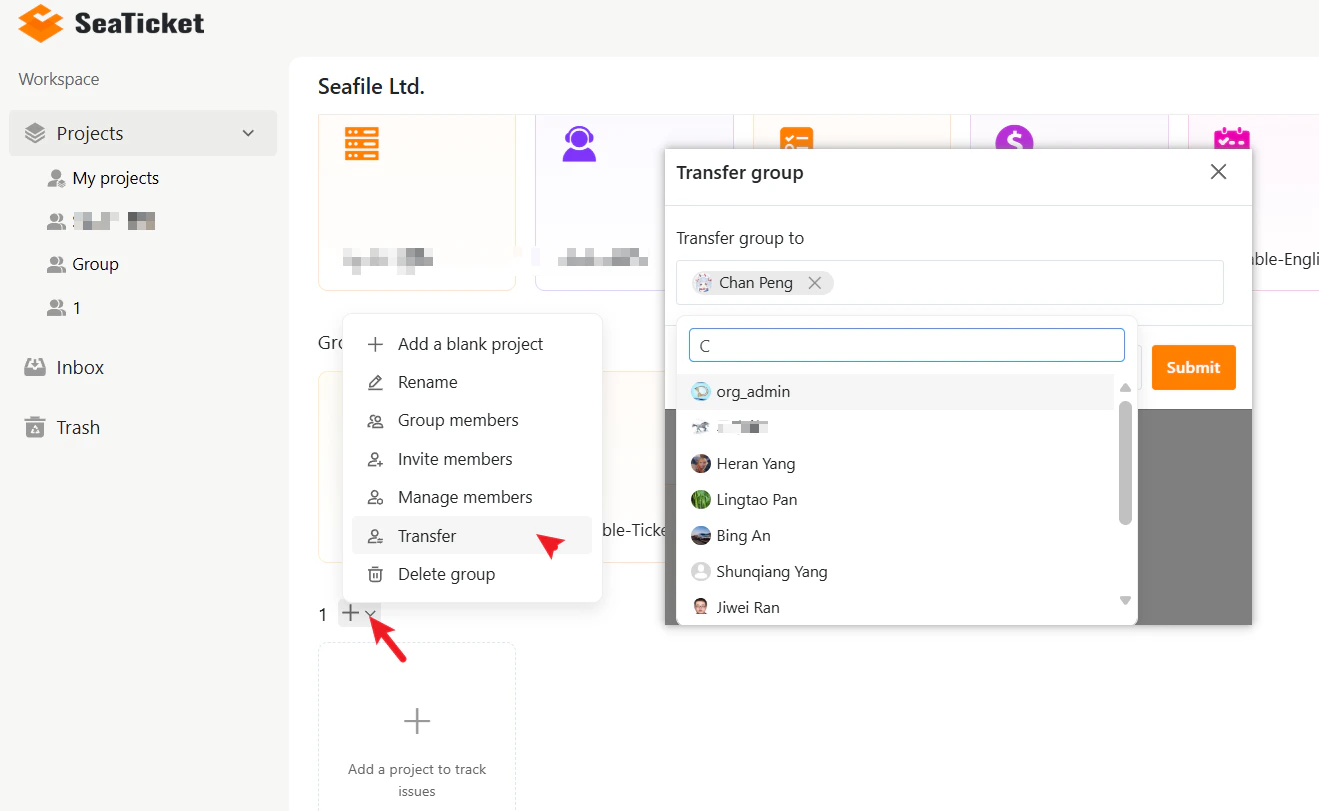Select Rename in the context menu

click(472, 382)
